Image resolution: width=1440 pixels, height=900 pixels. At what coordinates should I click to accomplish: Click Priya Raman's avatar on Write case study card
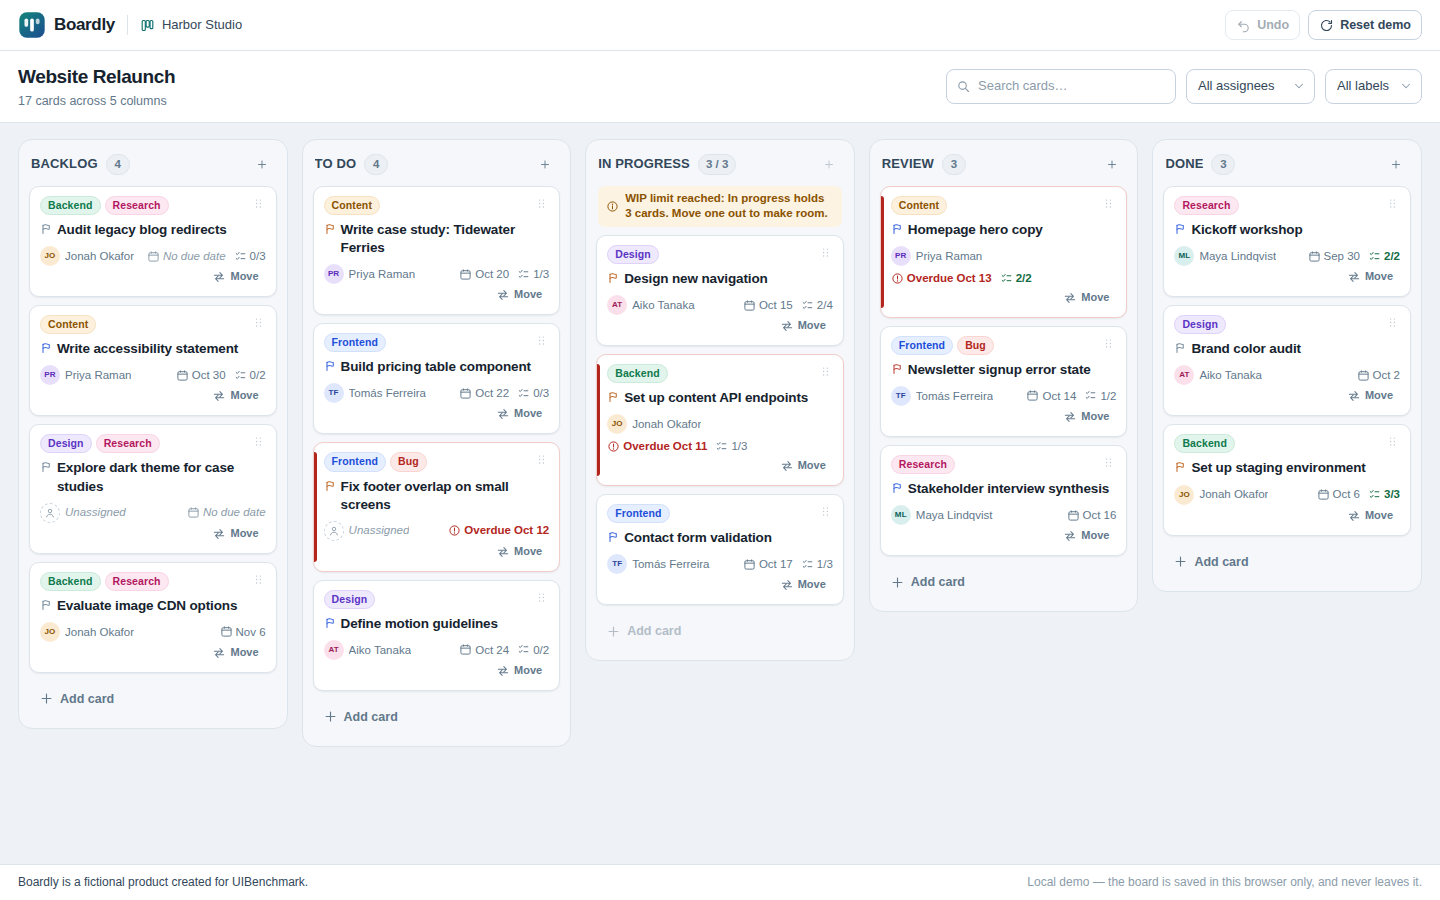coord(334,274)
